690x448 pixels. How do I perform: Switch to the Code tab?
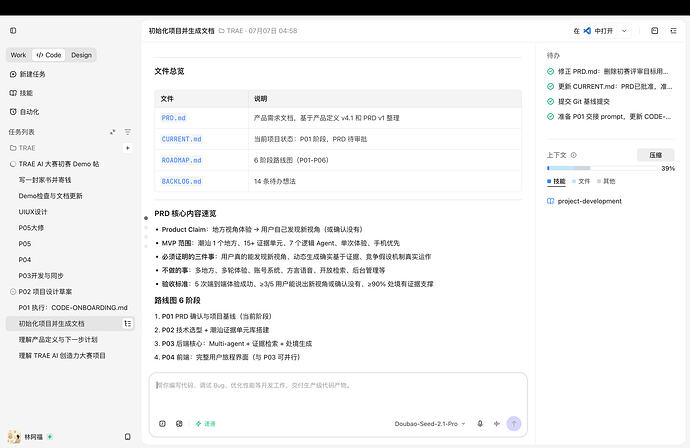click(48, 55)
